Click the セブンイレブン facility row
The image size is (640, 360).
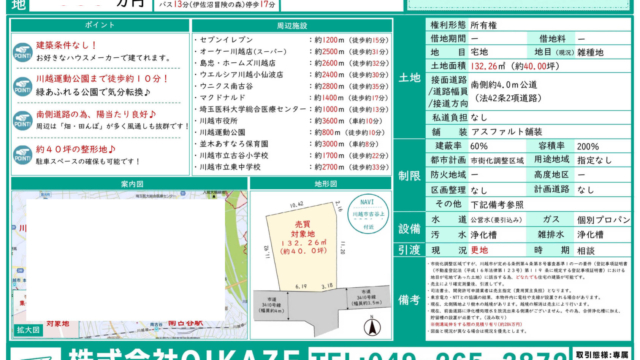point(292,40)
